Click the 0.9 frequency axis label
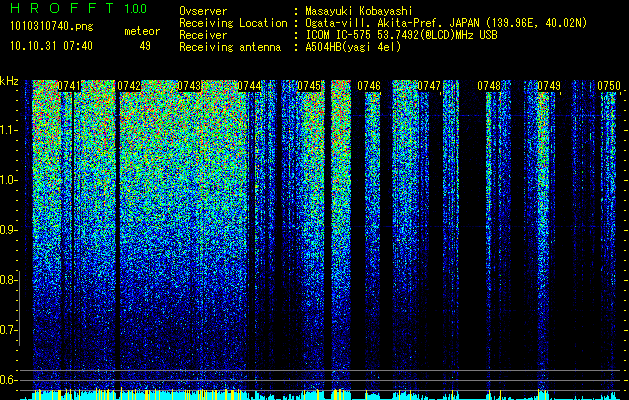629x400 pixels. (8, 230)
